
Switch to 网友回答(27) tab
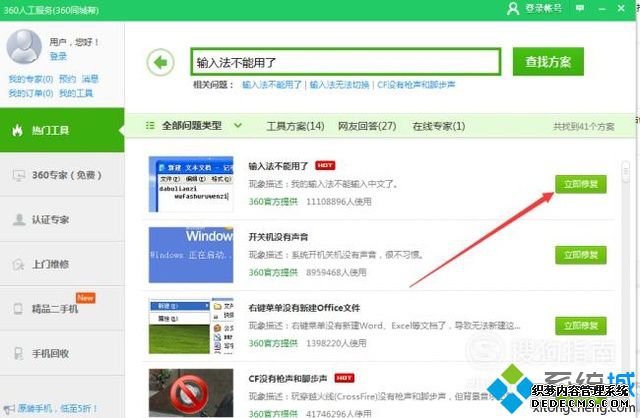pos(367,126)
